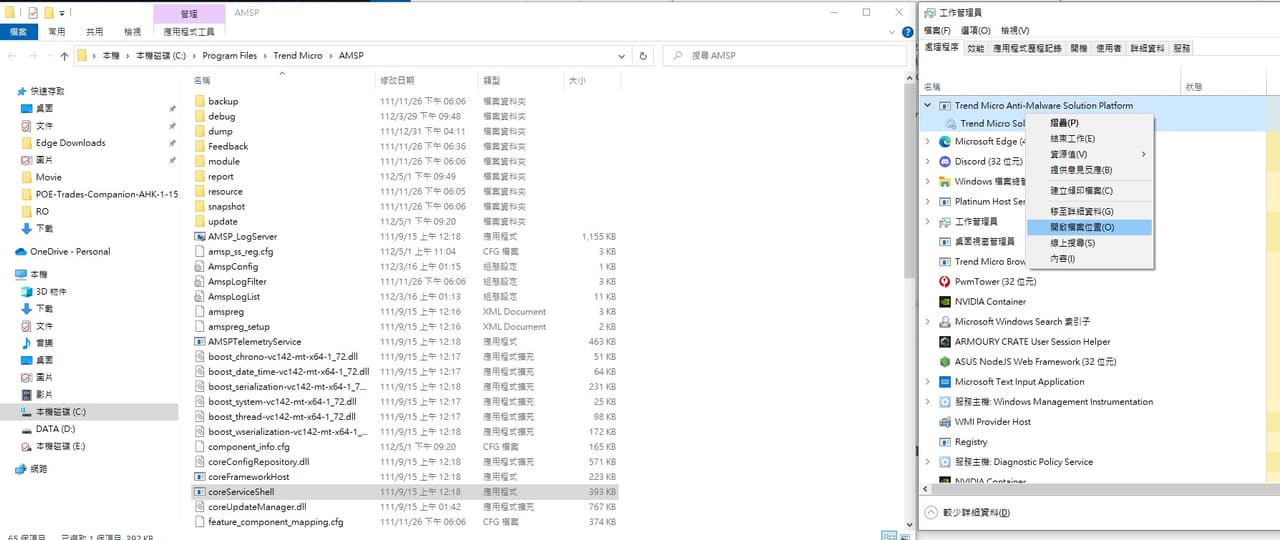The image size is (1280, 540).
Task: Click the Back navigation arrow in Explorer
Action: click(12, 56)
